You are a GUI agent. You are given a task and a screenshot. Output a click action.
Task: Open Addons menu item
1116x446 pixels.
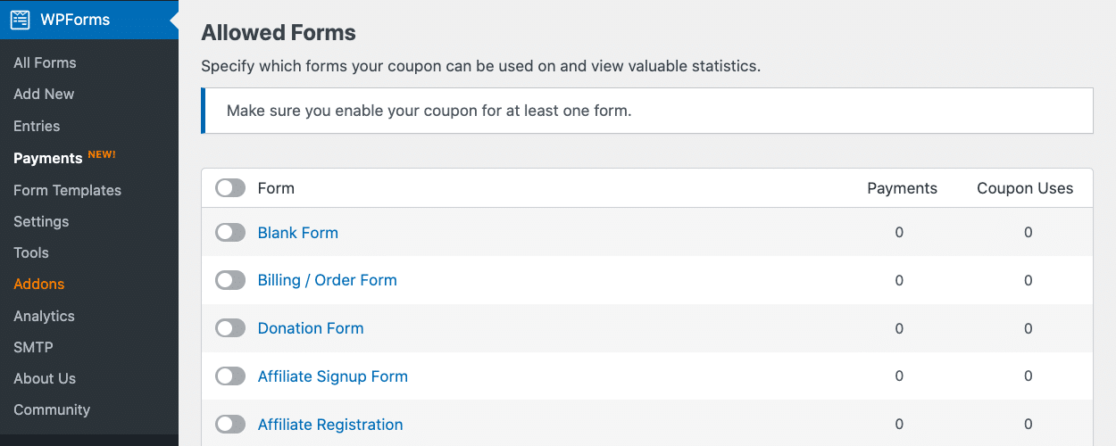tap(39, 284)
